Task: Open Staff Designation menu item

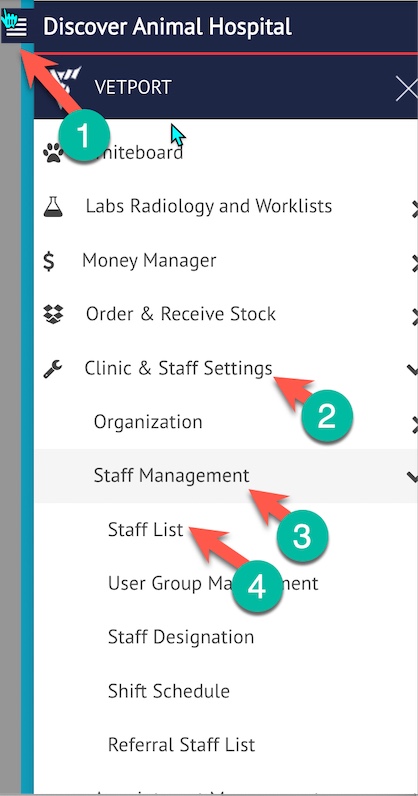Action: [x=181, y=637]
